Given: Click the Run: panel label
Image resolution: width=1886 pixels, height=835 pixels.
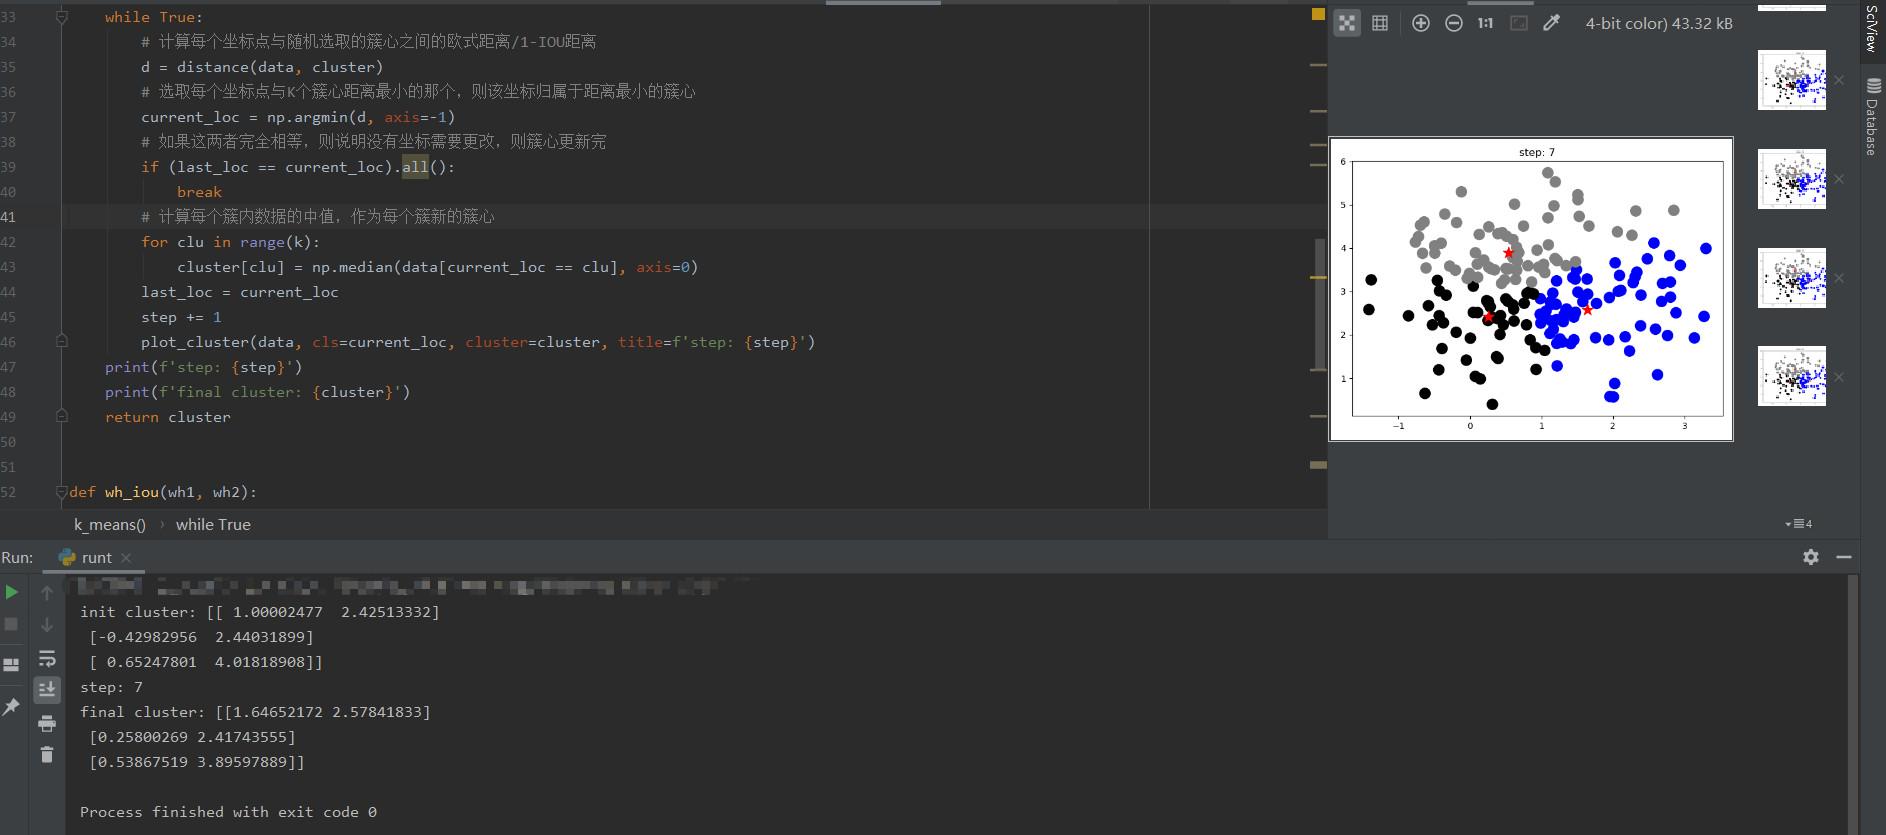Looking at the screenshot, I should click(17, 557).
